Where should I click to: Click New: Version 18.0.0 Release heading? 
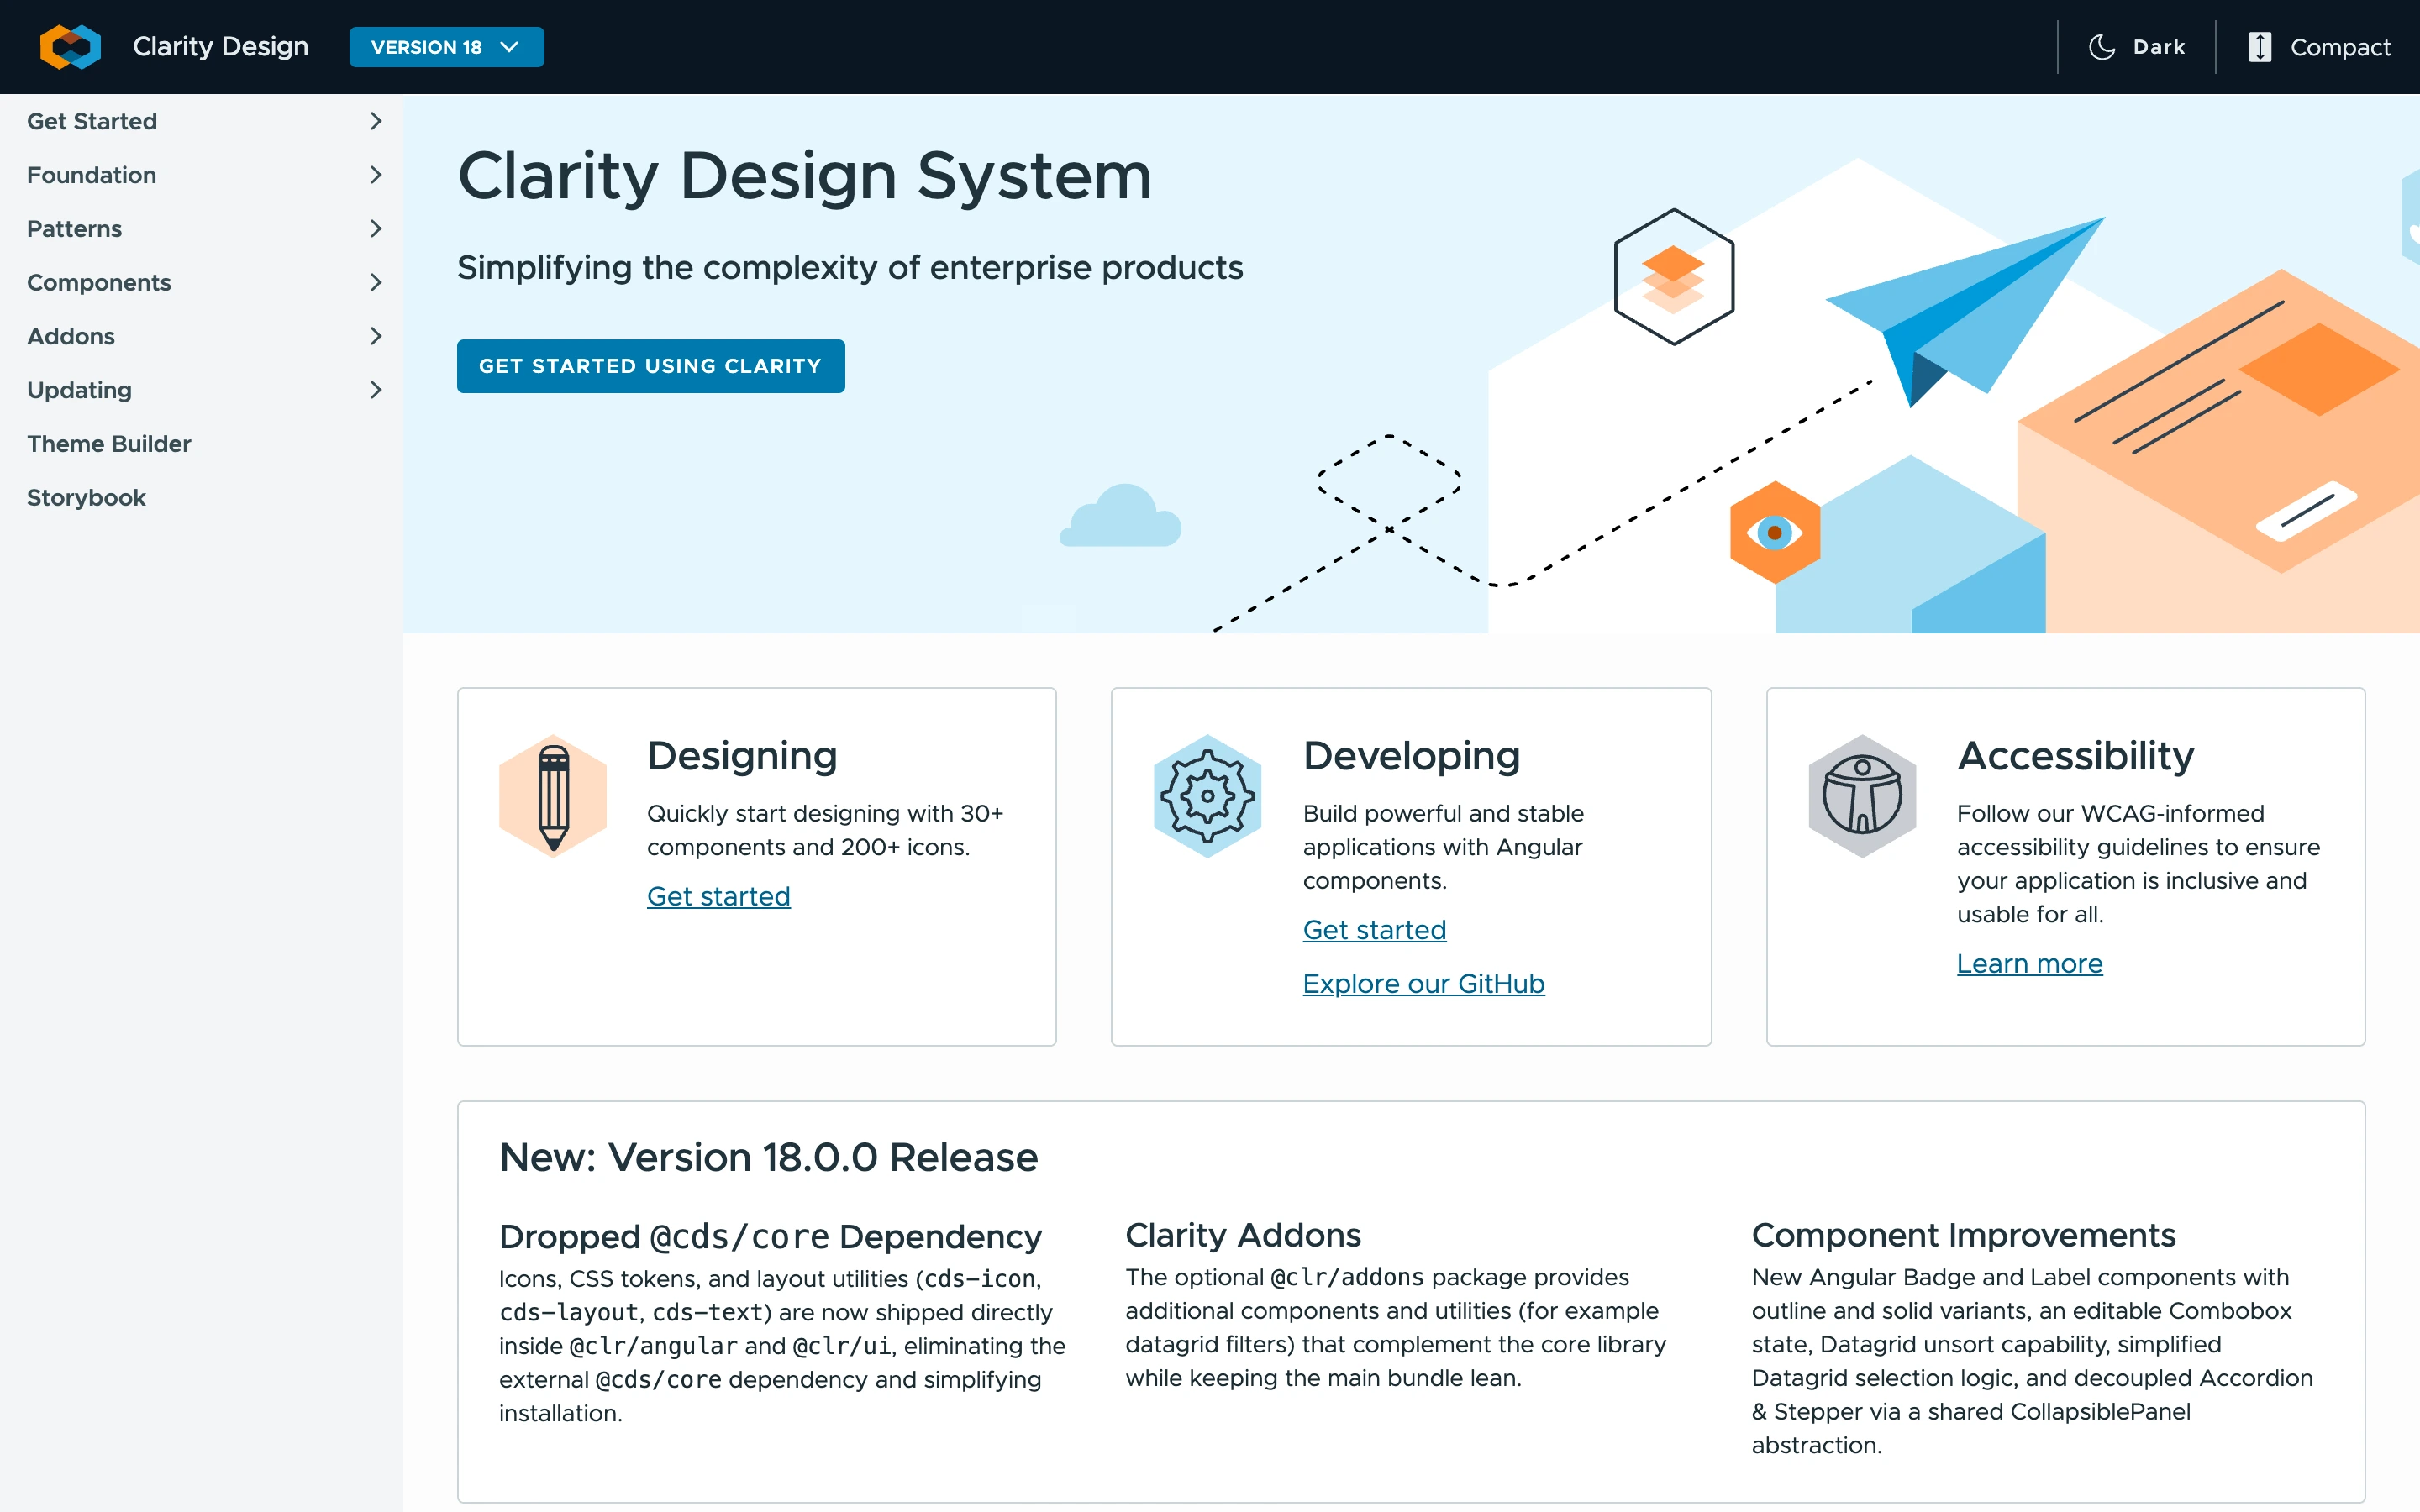pos(768,1157)
